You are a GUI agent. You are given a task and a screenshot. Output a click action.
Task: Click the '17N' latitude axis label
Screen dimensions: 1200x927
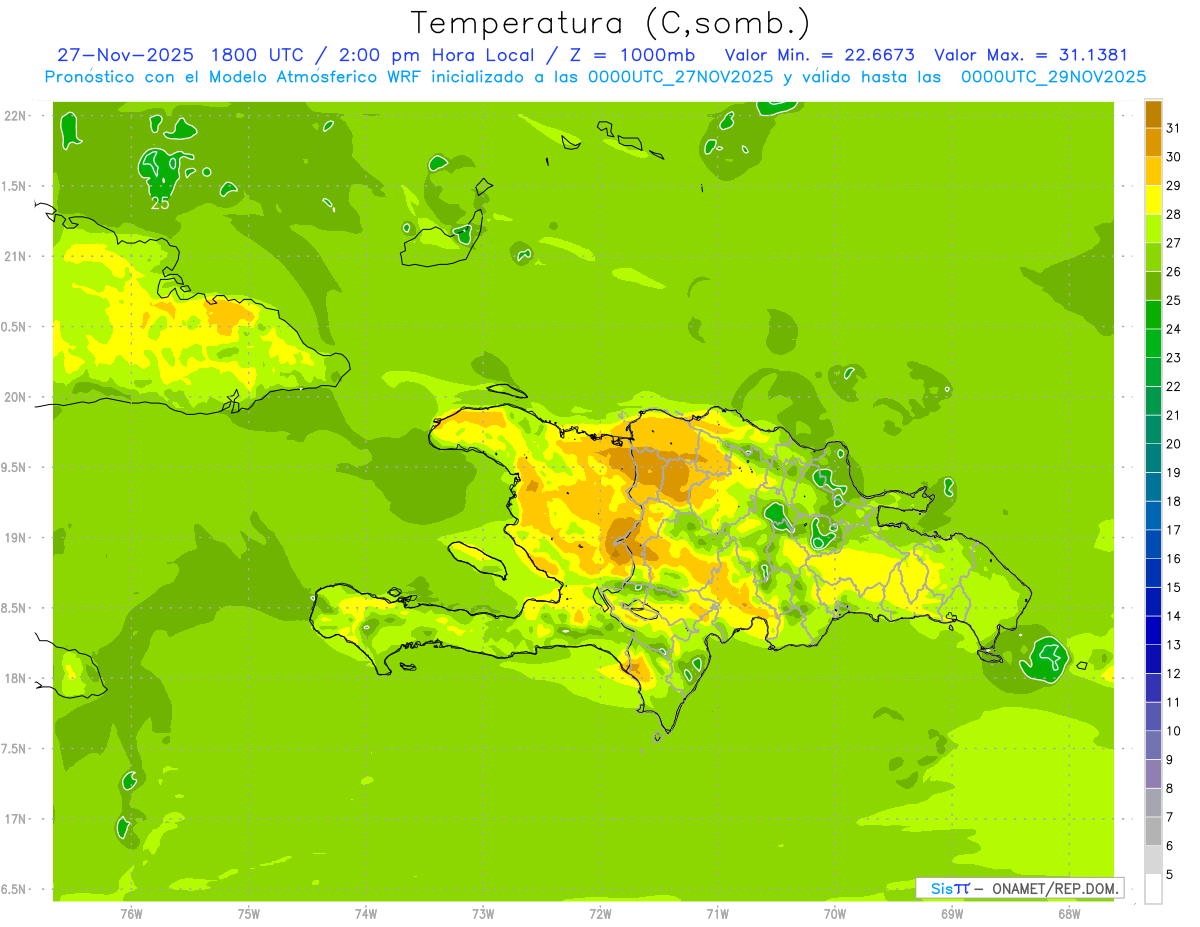point(15,819)
